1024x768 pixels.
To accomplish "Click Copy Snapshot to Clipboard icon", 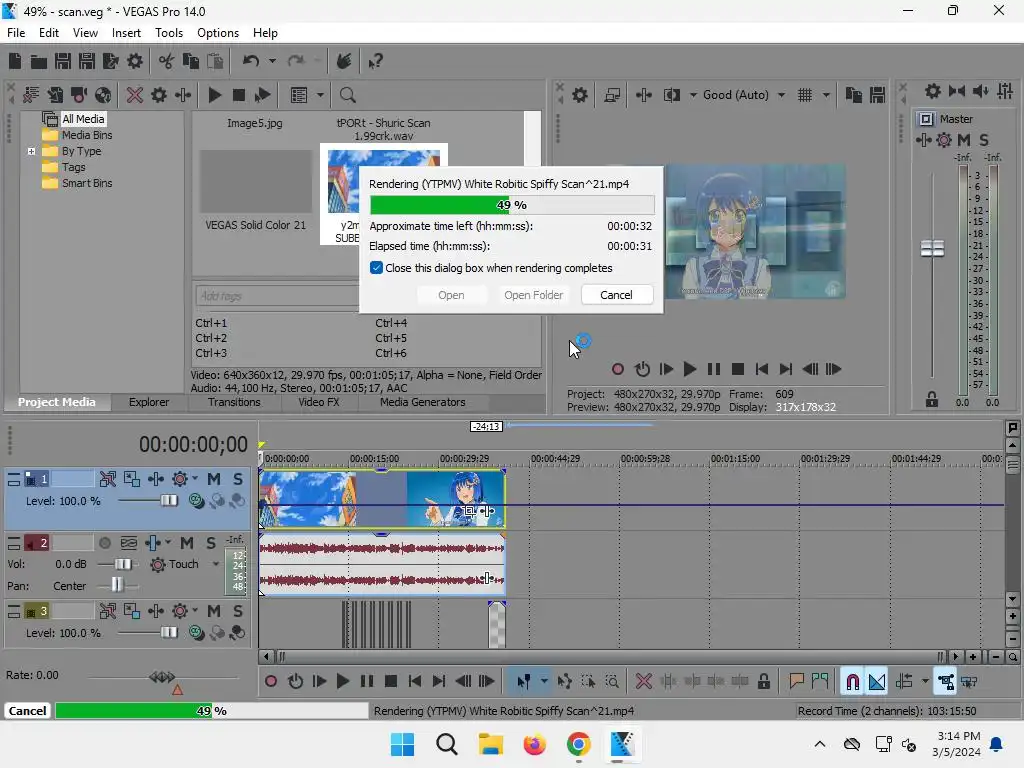I will click(x=854, y=95).
